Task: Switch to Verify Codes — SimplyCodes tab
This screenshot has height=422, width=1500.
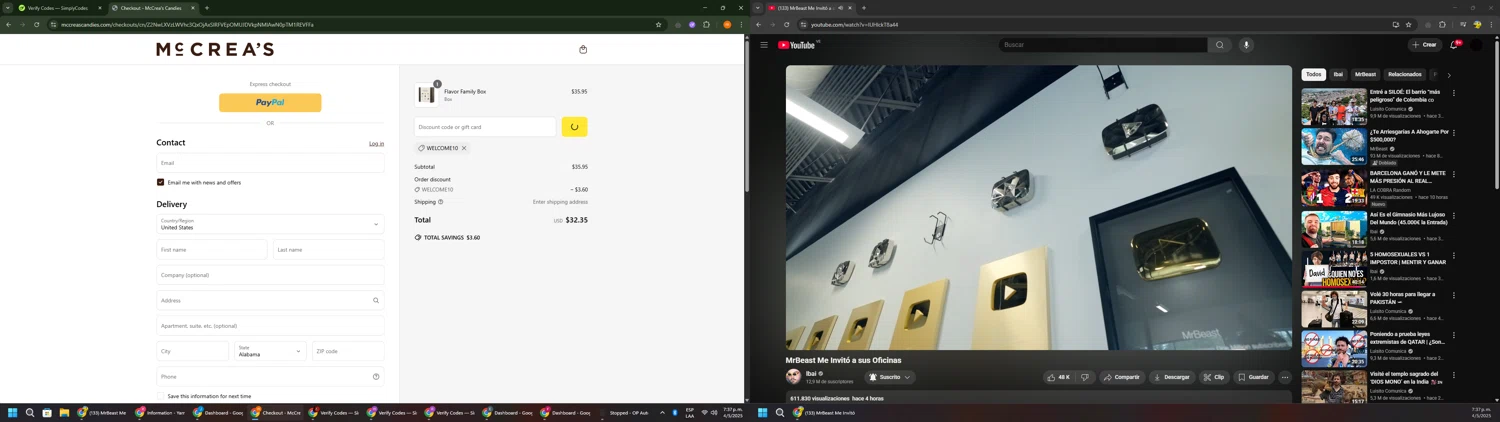Action: [60, 8]
